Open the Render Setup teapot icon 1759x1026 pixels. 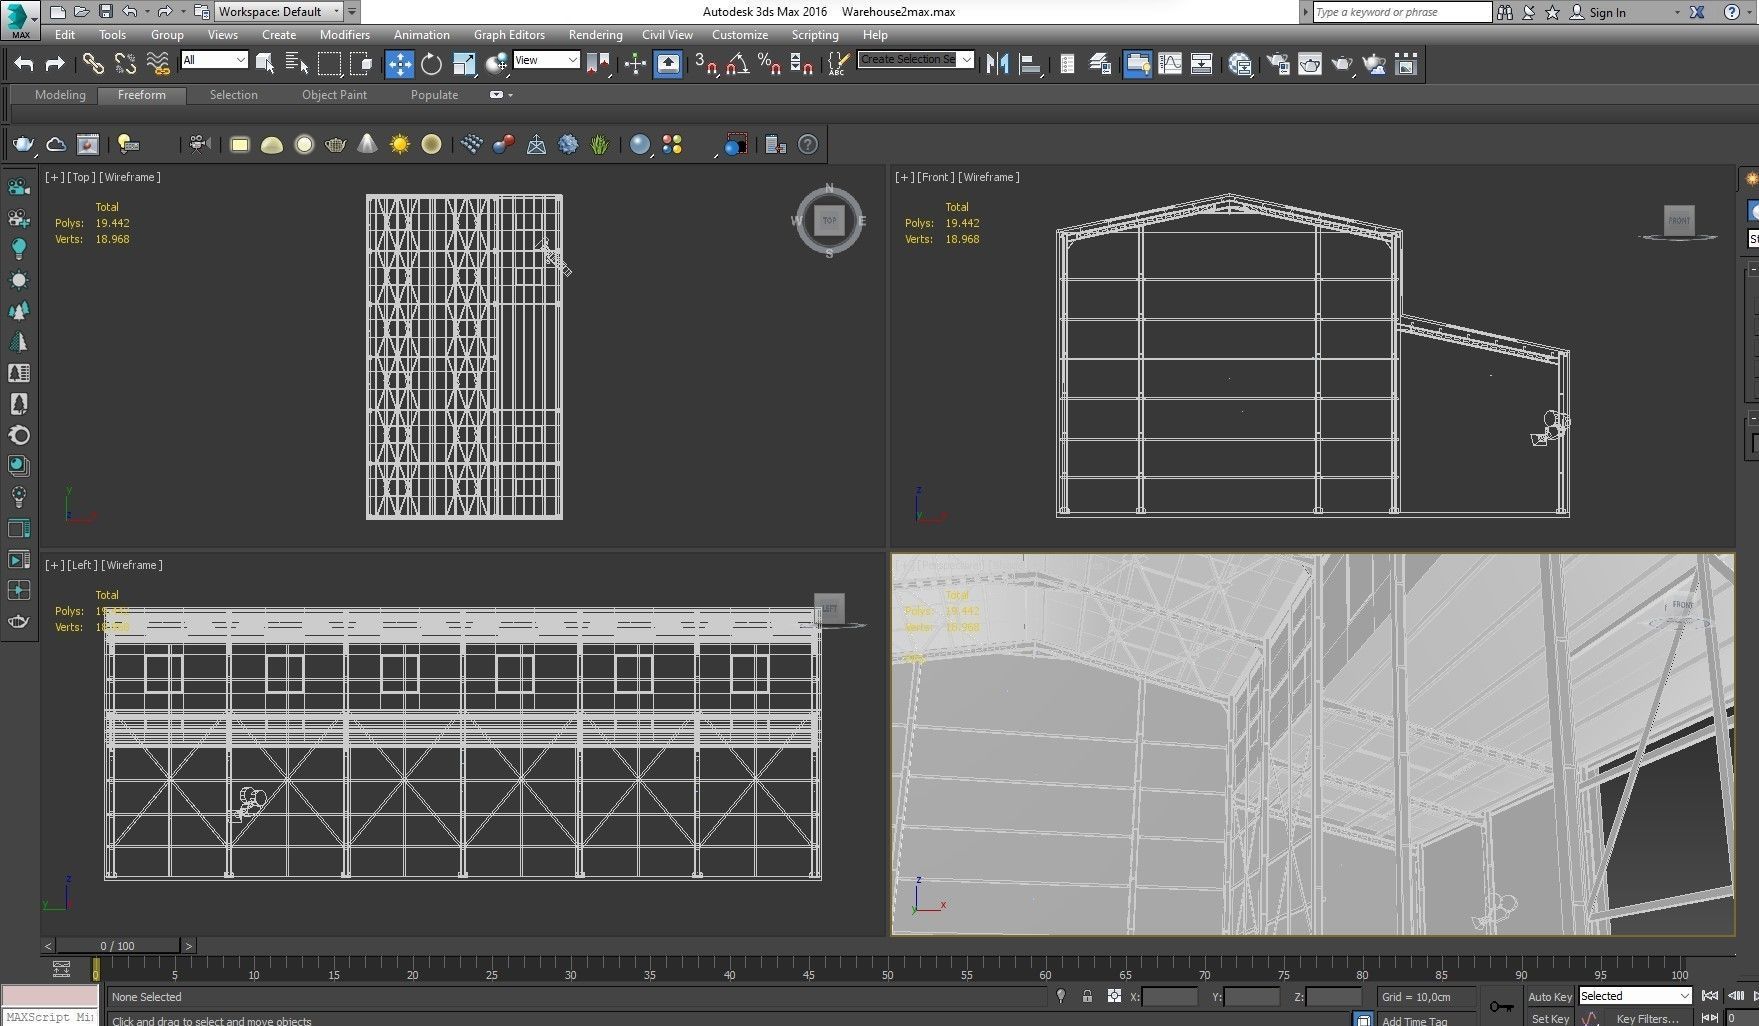[1278, 64]
